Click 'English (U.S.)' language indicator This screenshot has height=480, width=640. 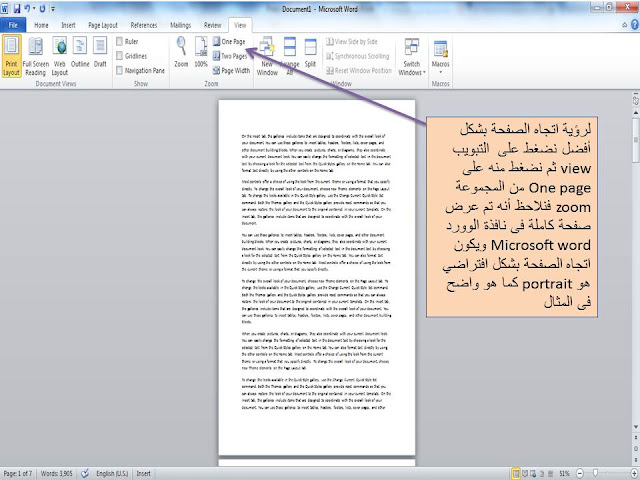click(x=112, y=473)
